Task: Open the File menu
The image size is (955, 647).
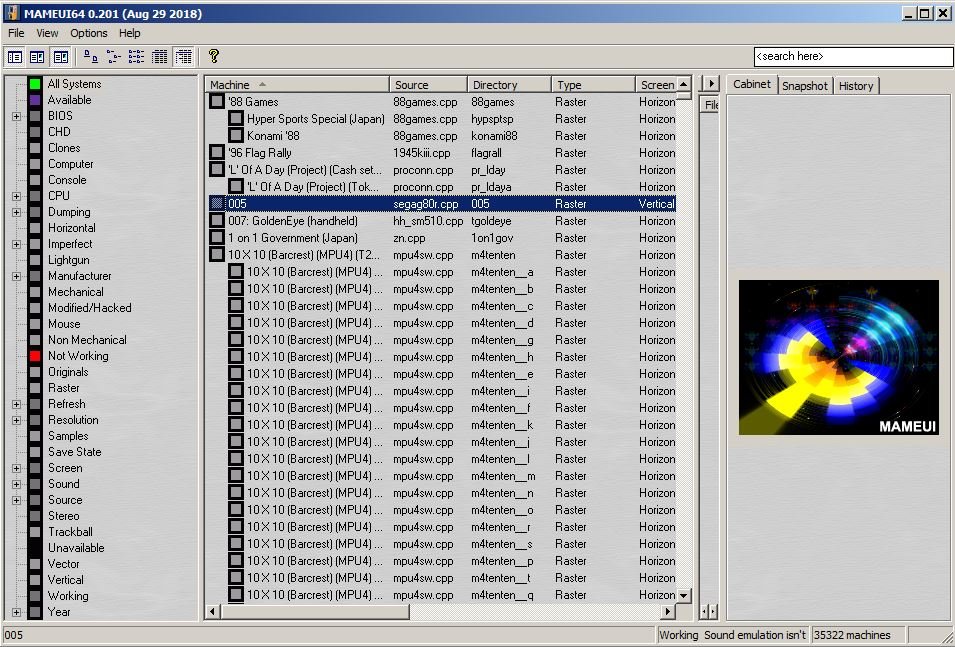Action: click(16, 33)
